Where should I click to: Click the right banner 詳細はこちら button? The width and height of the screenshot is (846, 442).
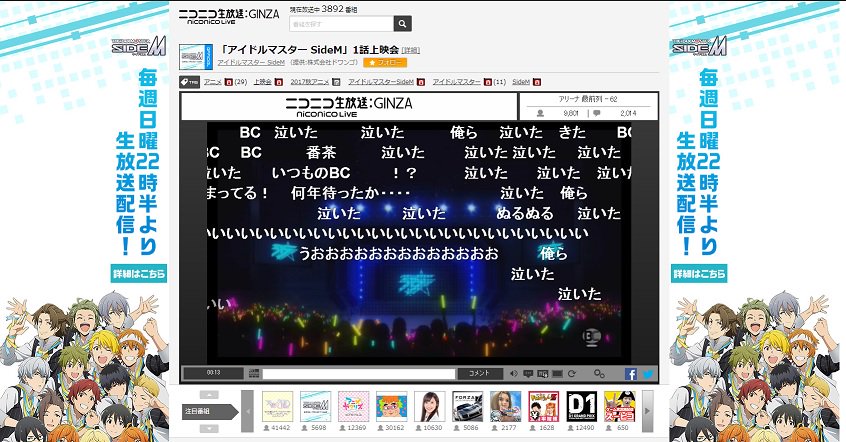click(699, 274)
